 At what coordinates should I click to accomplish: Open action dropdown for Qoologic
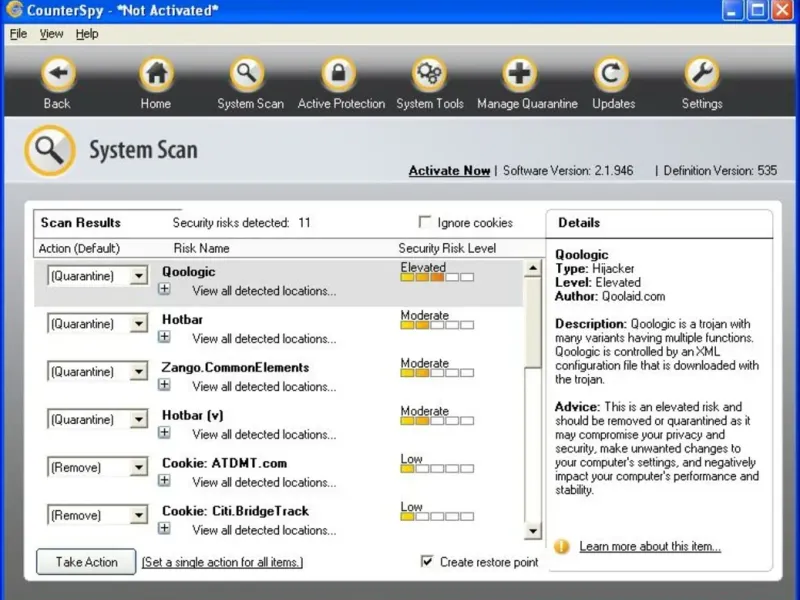click(x=138, y=276)
